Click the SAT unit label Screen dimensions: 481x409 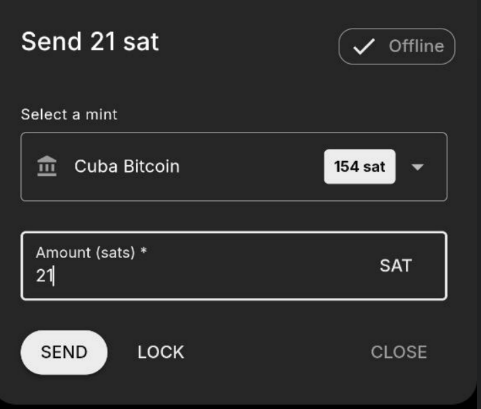[396, 266]
